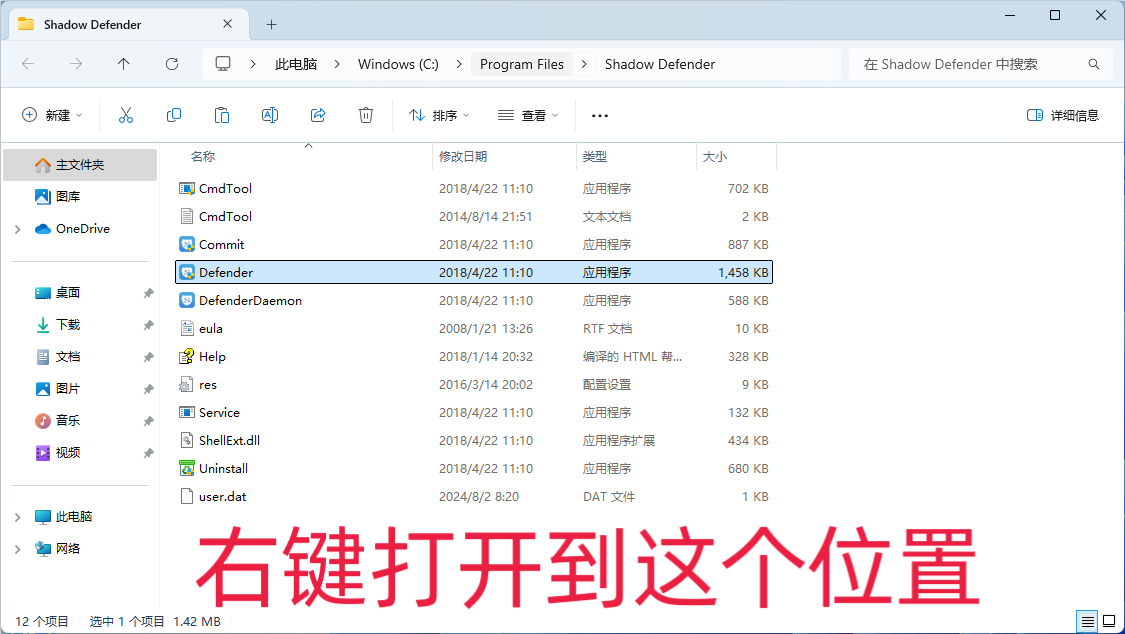Select the Help compiled HTML file icon
This screenshot has height=634, width=1125.
(x=187, y=356)
